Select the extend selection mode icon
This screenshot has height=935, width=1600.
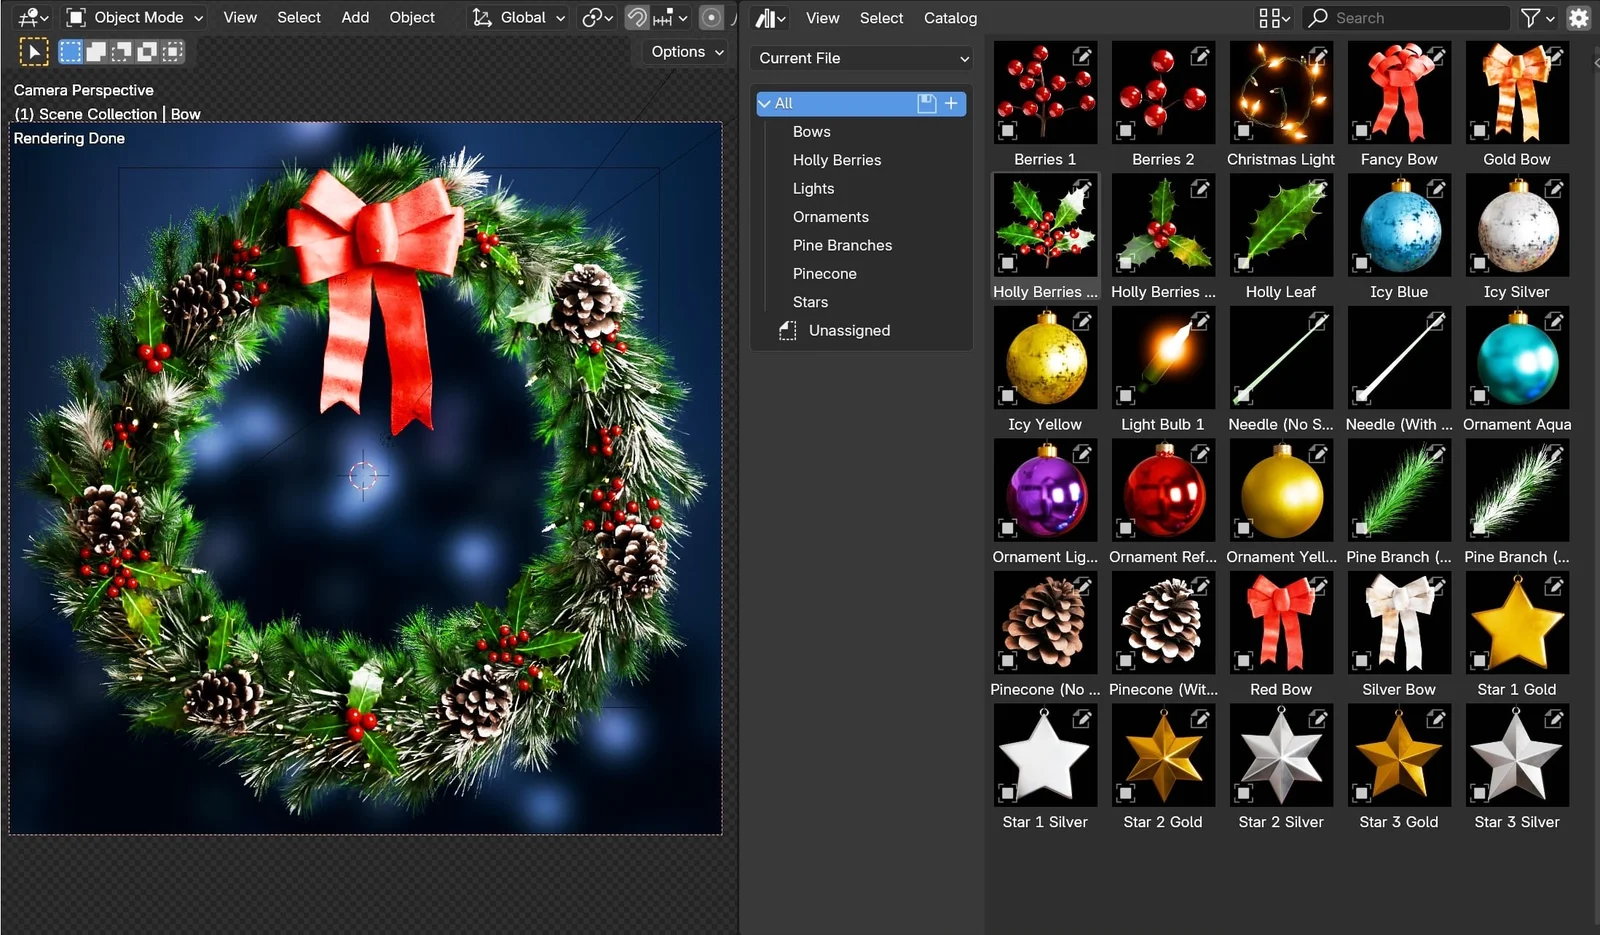tap(95, 51)
